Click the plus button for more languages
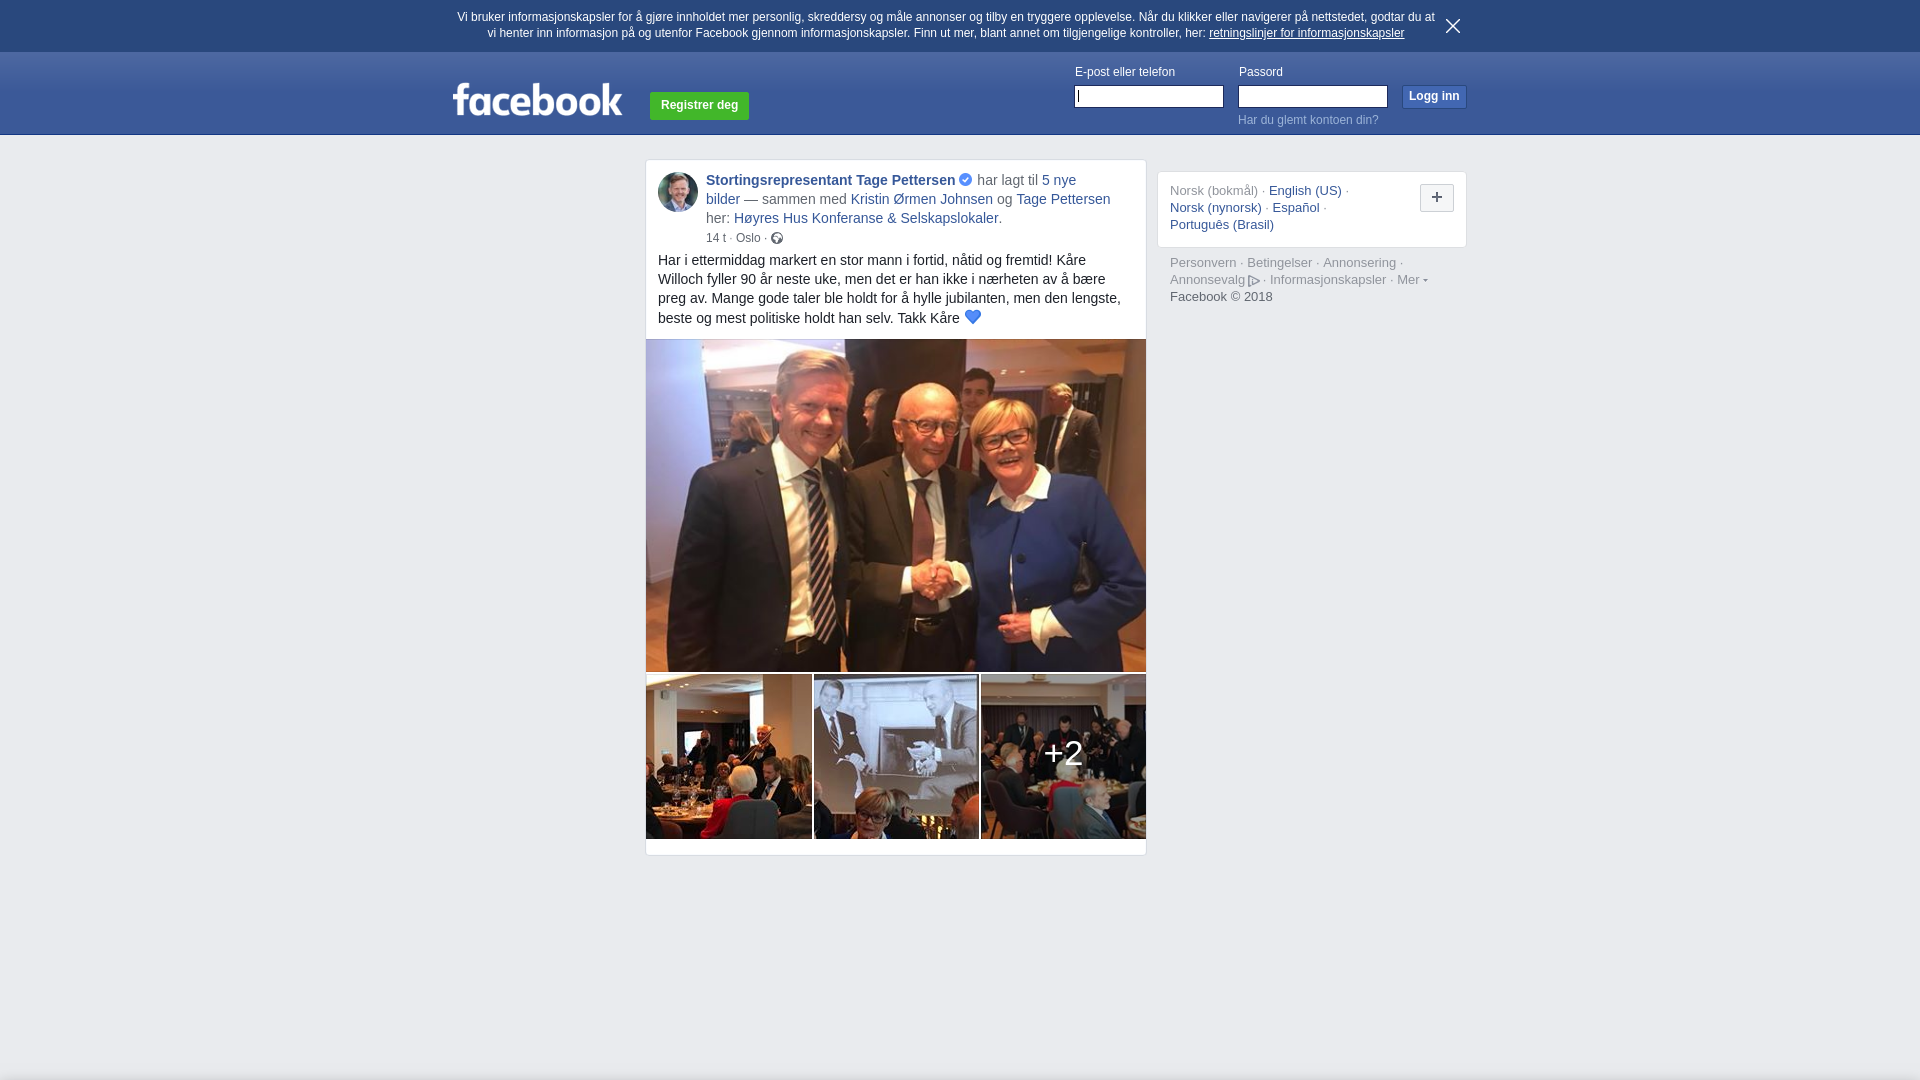 click(x=1437, y=198)
